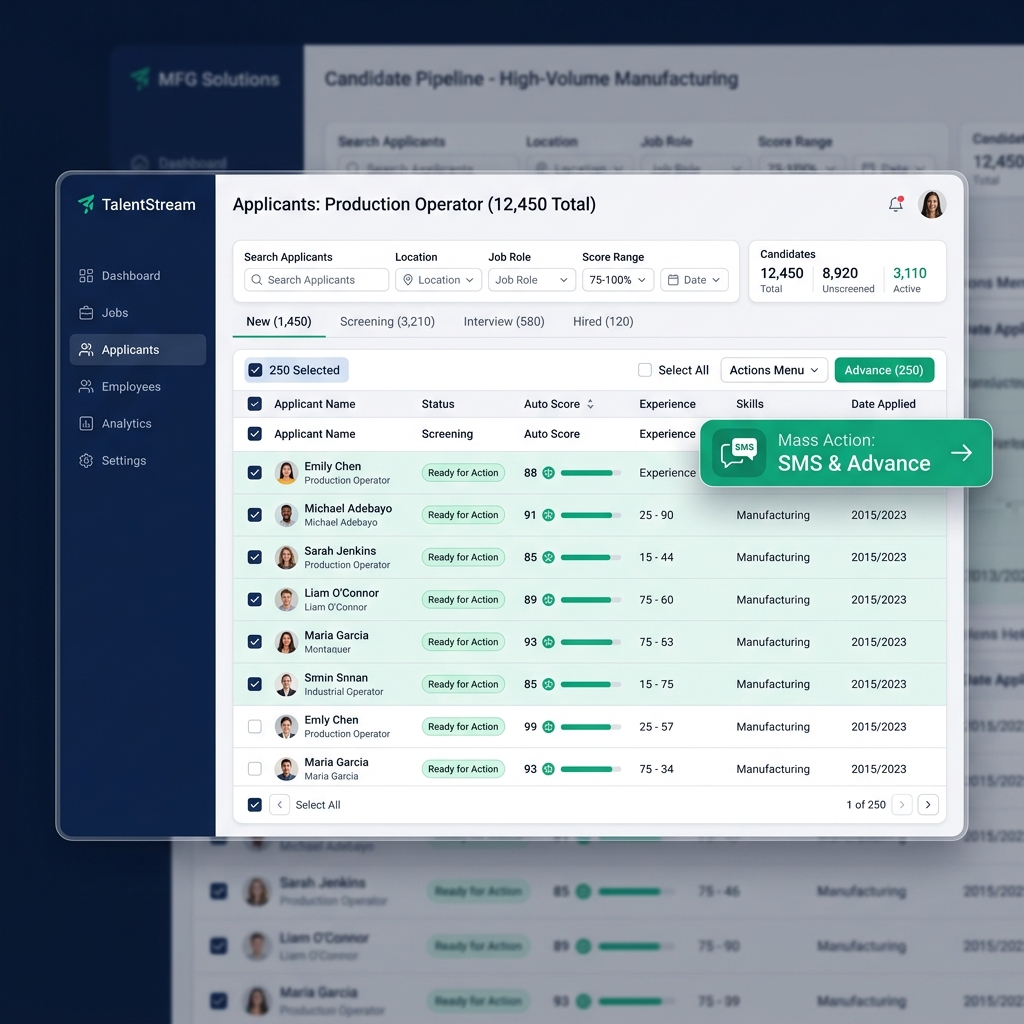Click the TalentStream logo icon
The height and width of the screenshot is (1024, 1024).
point(86,204)
